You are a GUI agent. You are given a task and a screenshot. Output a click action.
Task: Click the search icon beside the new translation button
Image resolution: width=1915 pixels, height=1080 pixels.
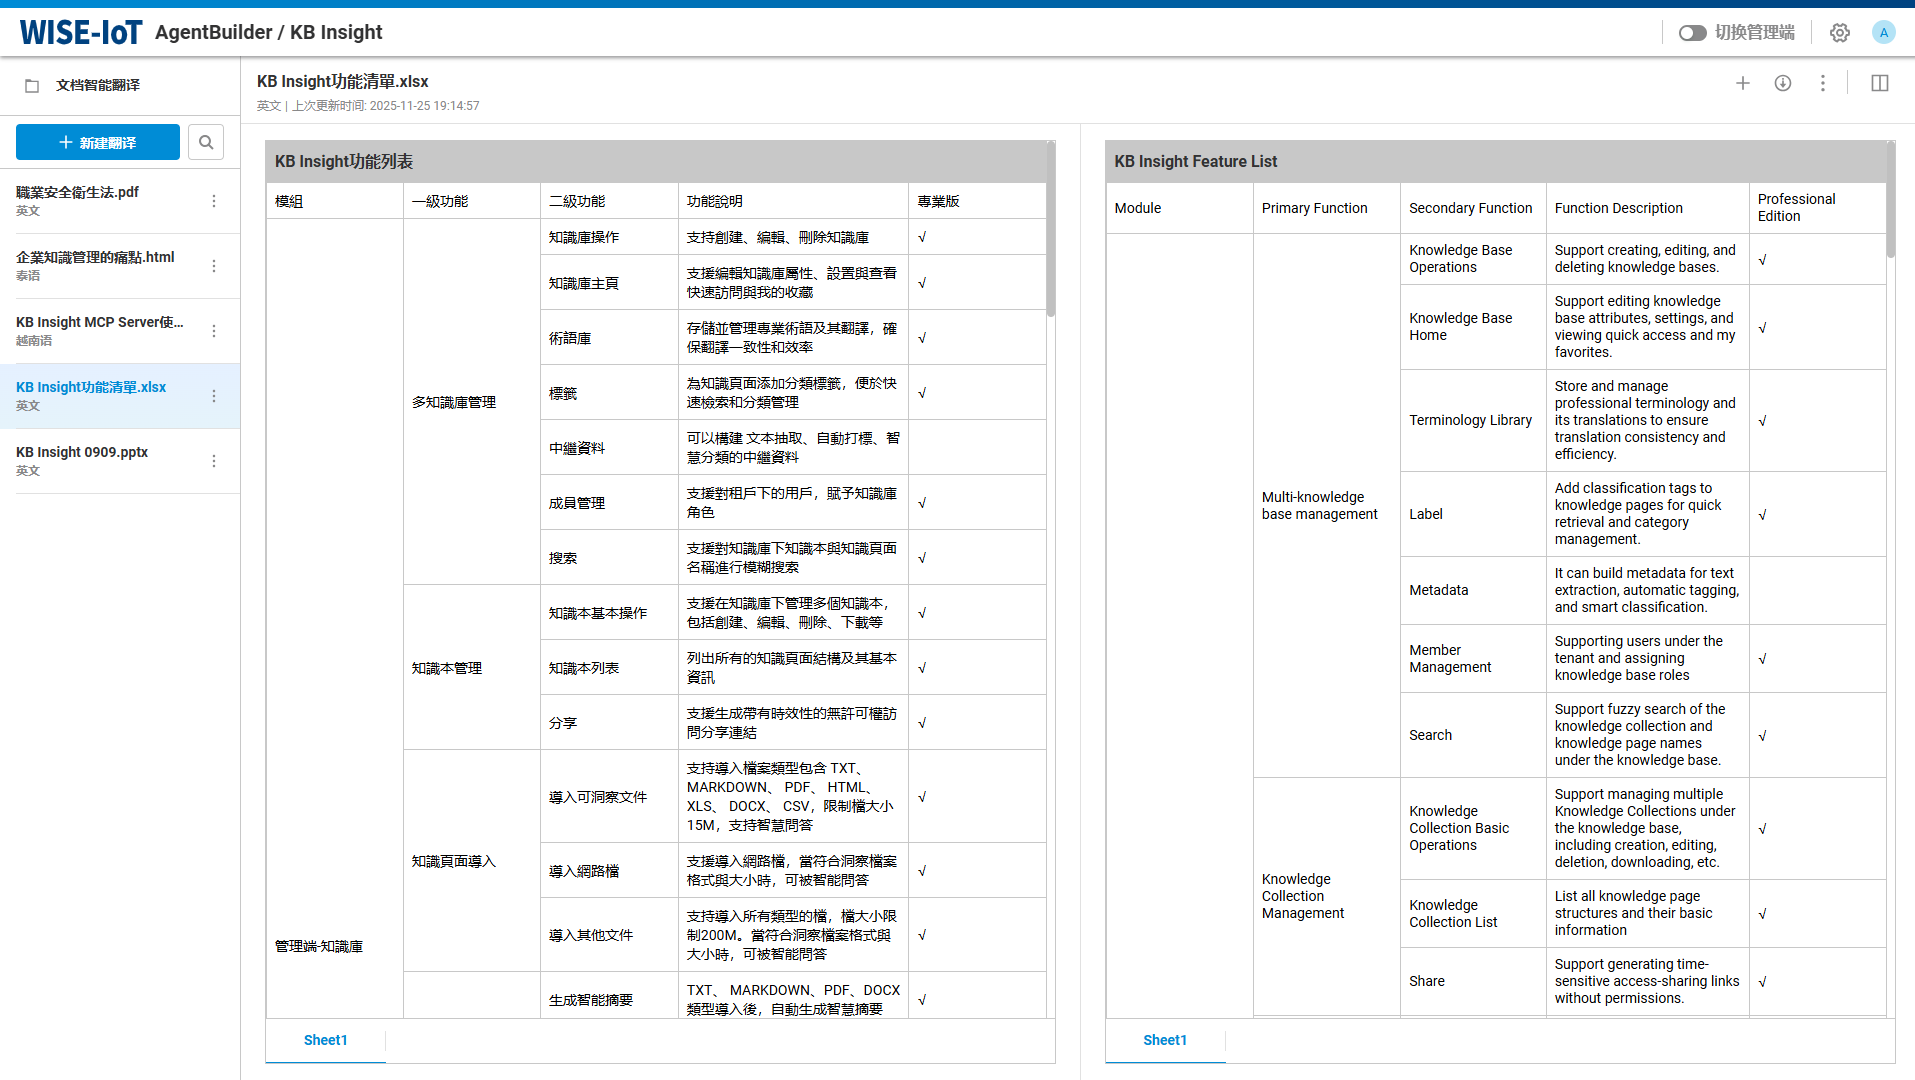206,142
